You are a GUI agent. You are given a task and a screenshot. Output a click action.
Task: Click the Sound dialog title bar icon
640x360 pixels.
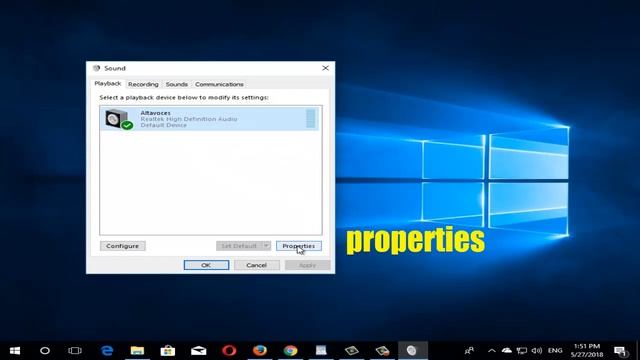(96, 68)
